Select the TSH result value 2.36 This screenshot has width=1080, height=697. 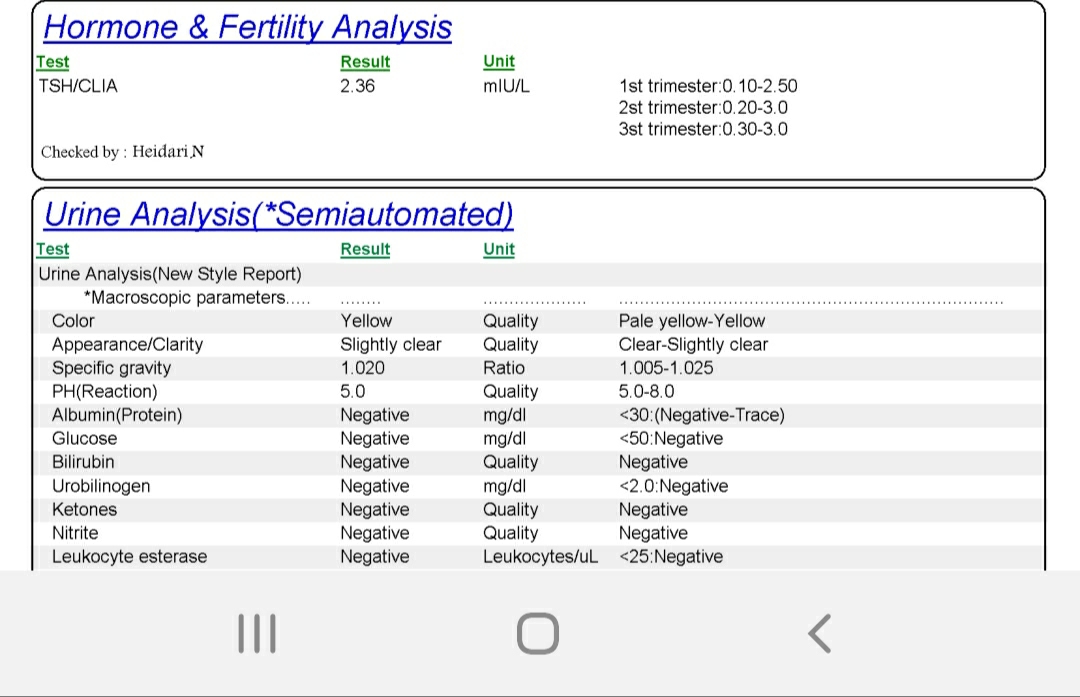tap(357, 86)
